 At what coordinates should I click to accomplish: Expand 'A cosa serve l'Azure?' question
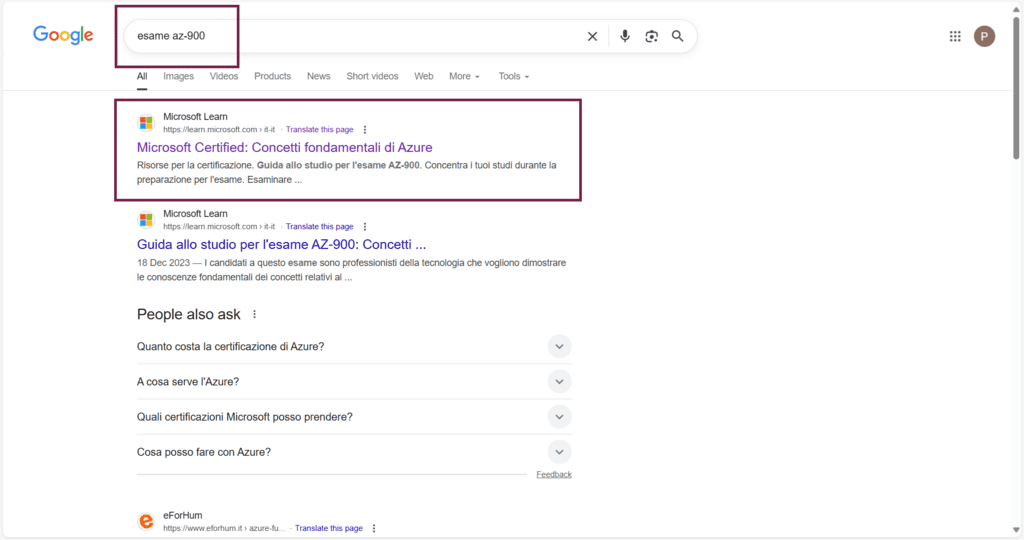tap(354, 382)
